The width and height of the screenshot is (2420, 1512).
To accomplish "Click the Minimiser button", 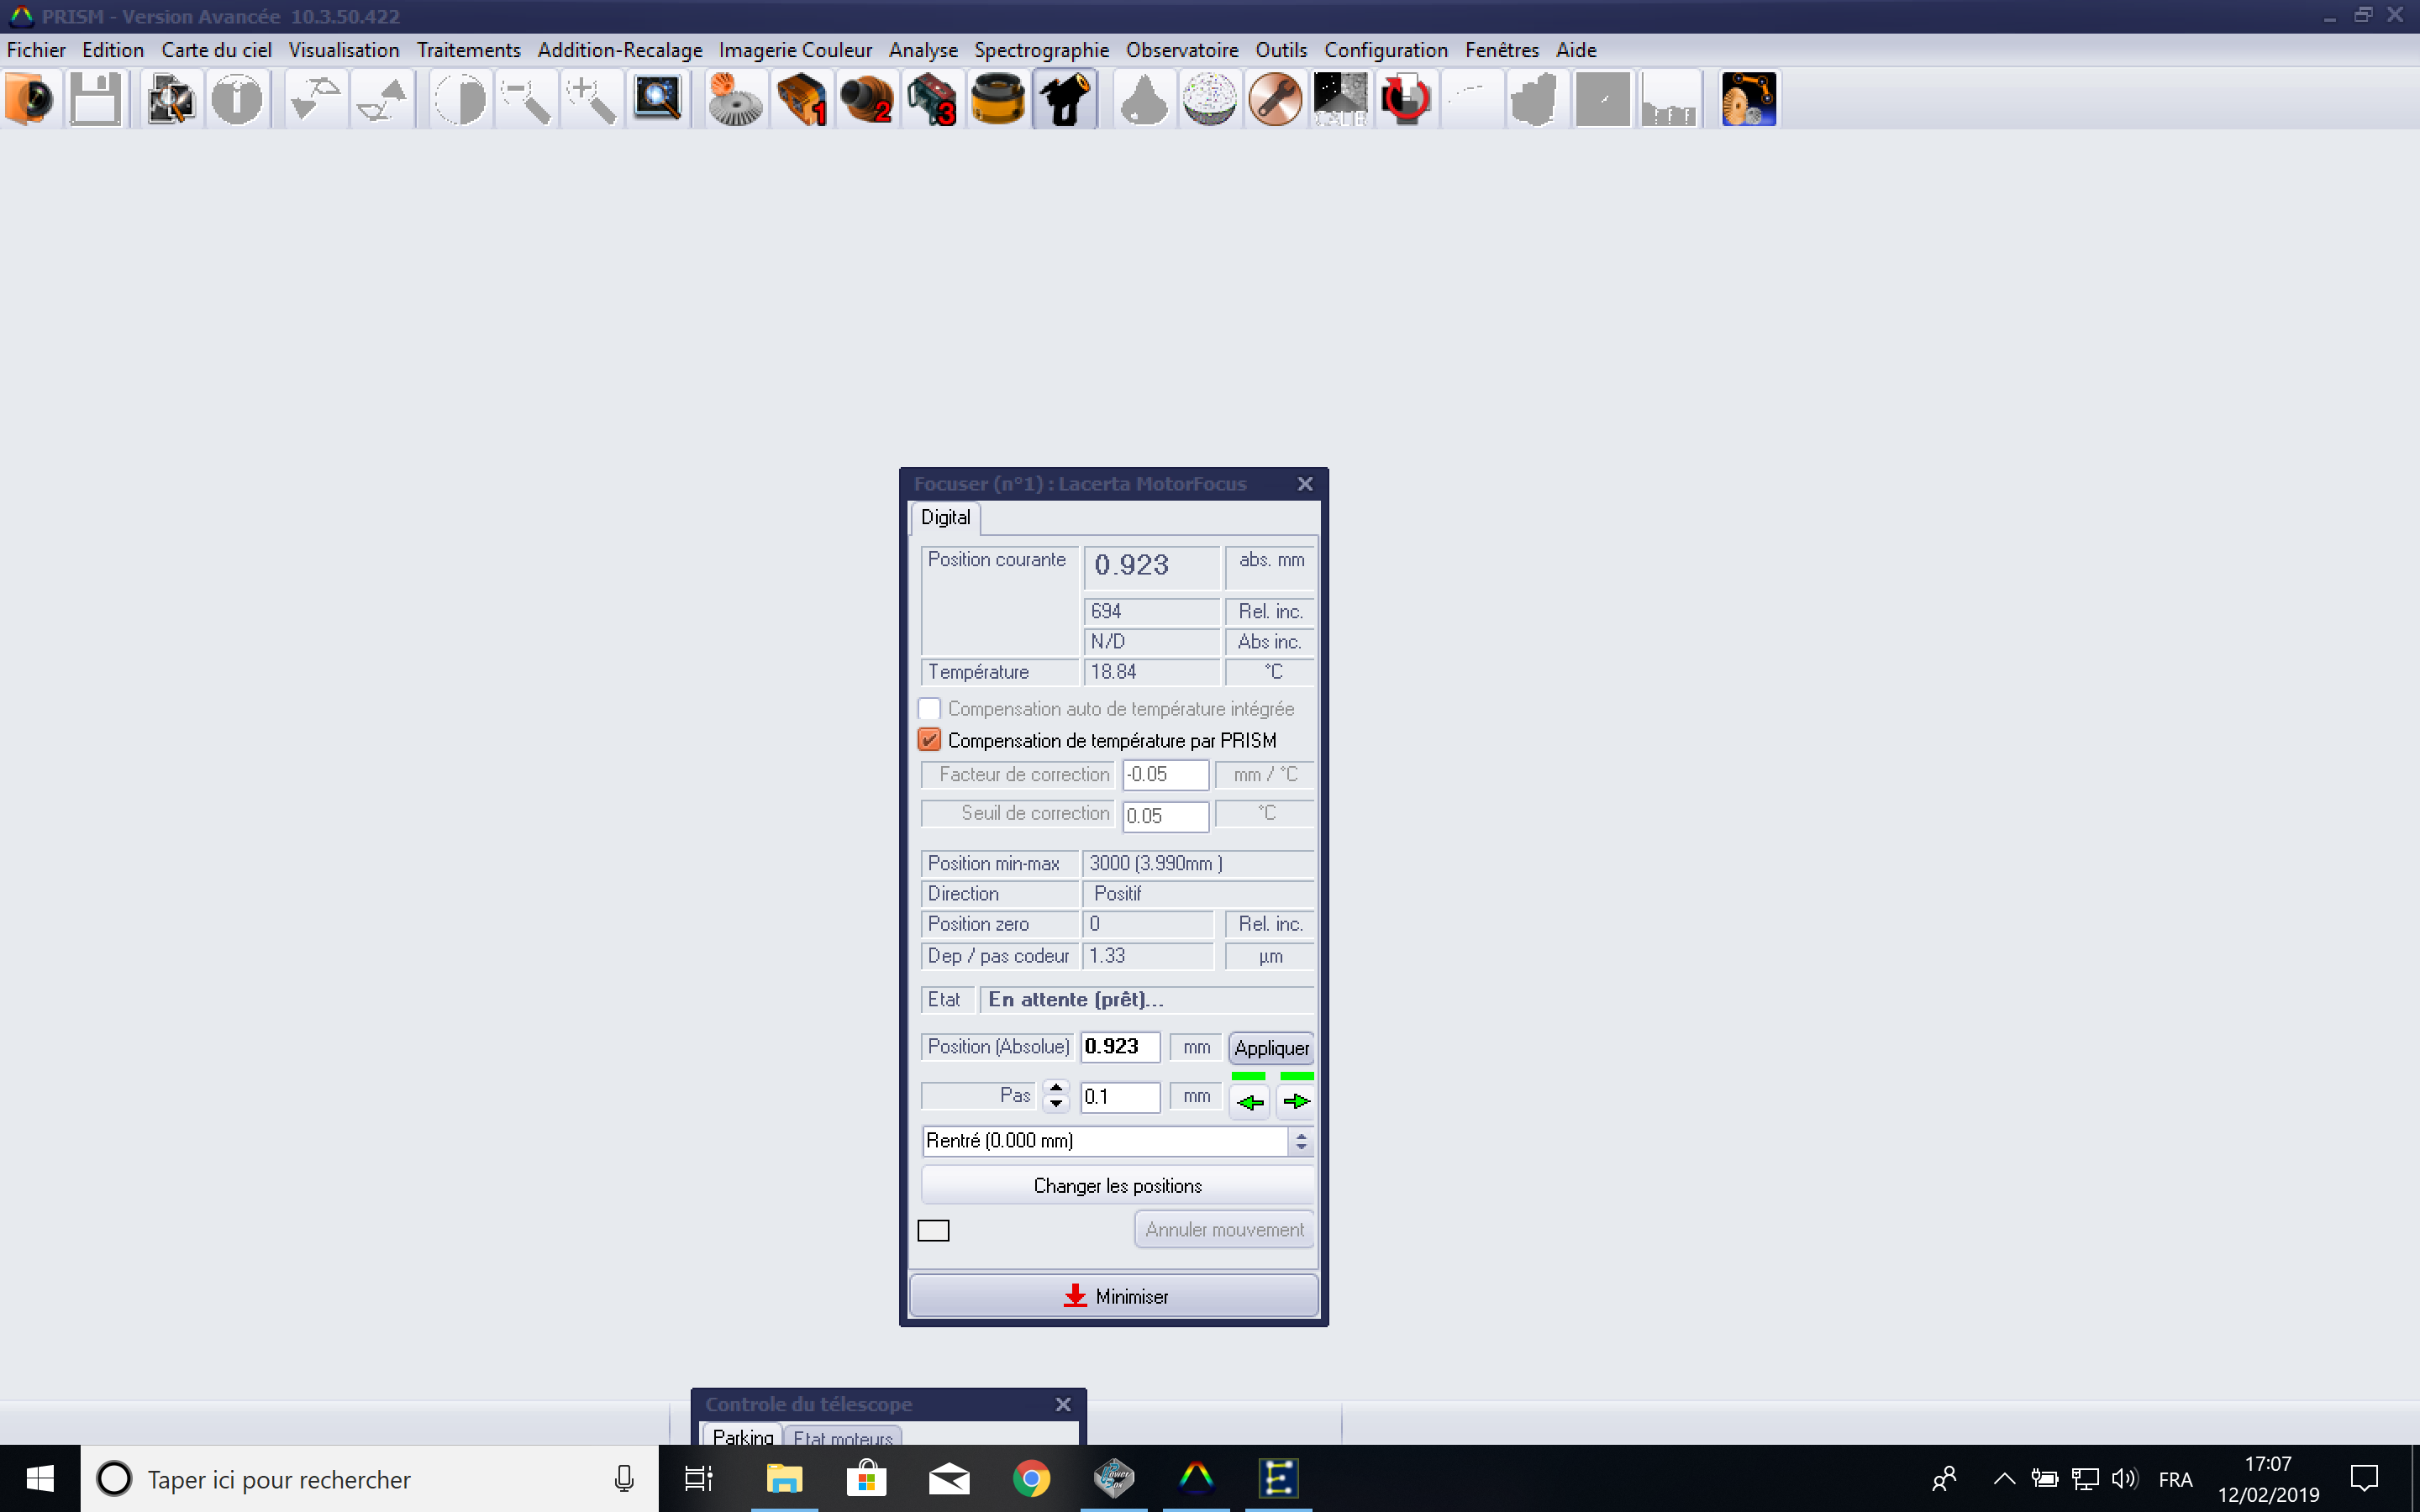I will point(1114,1296).
